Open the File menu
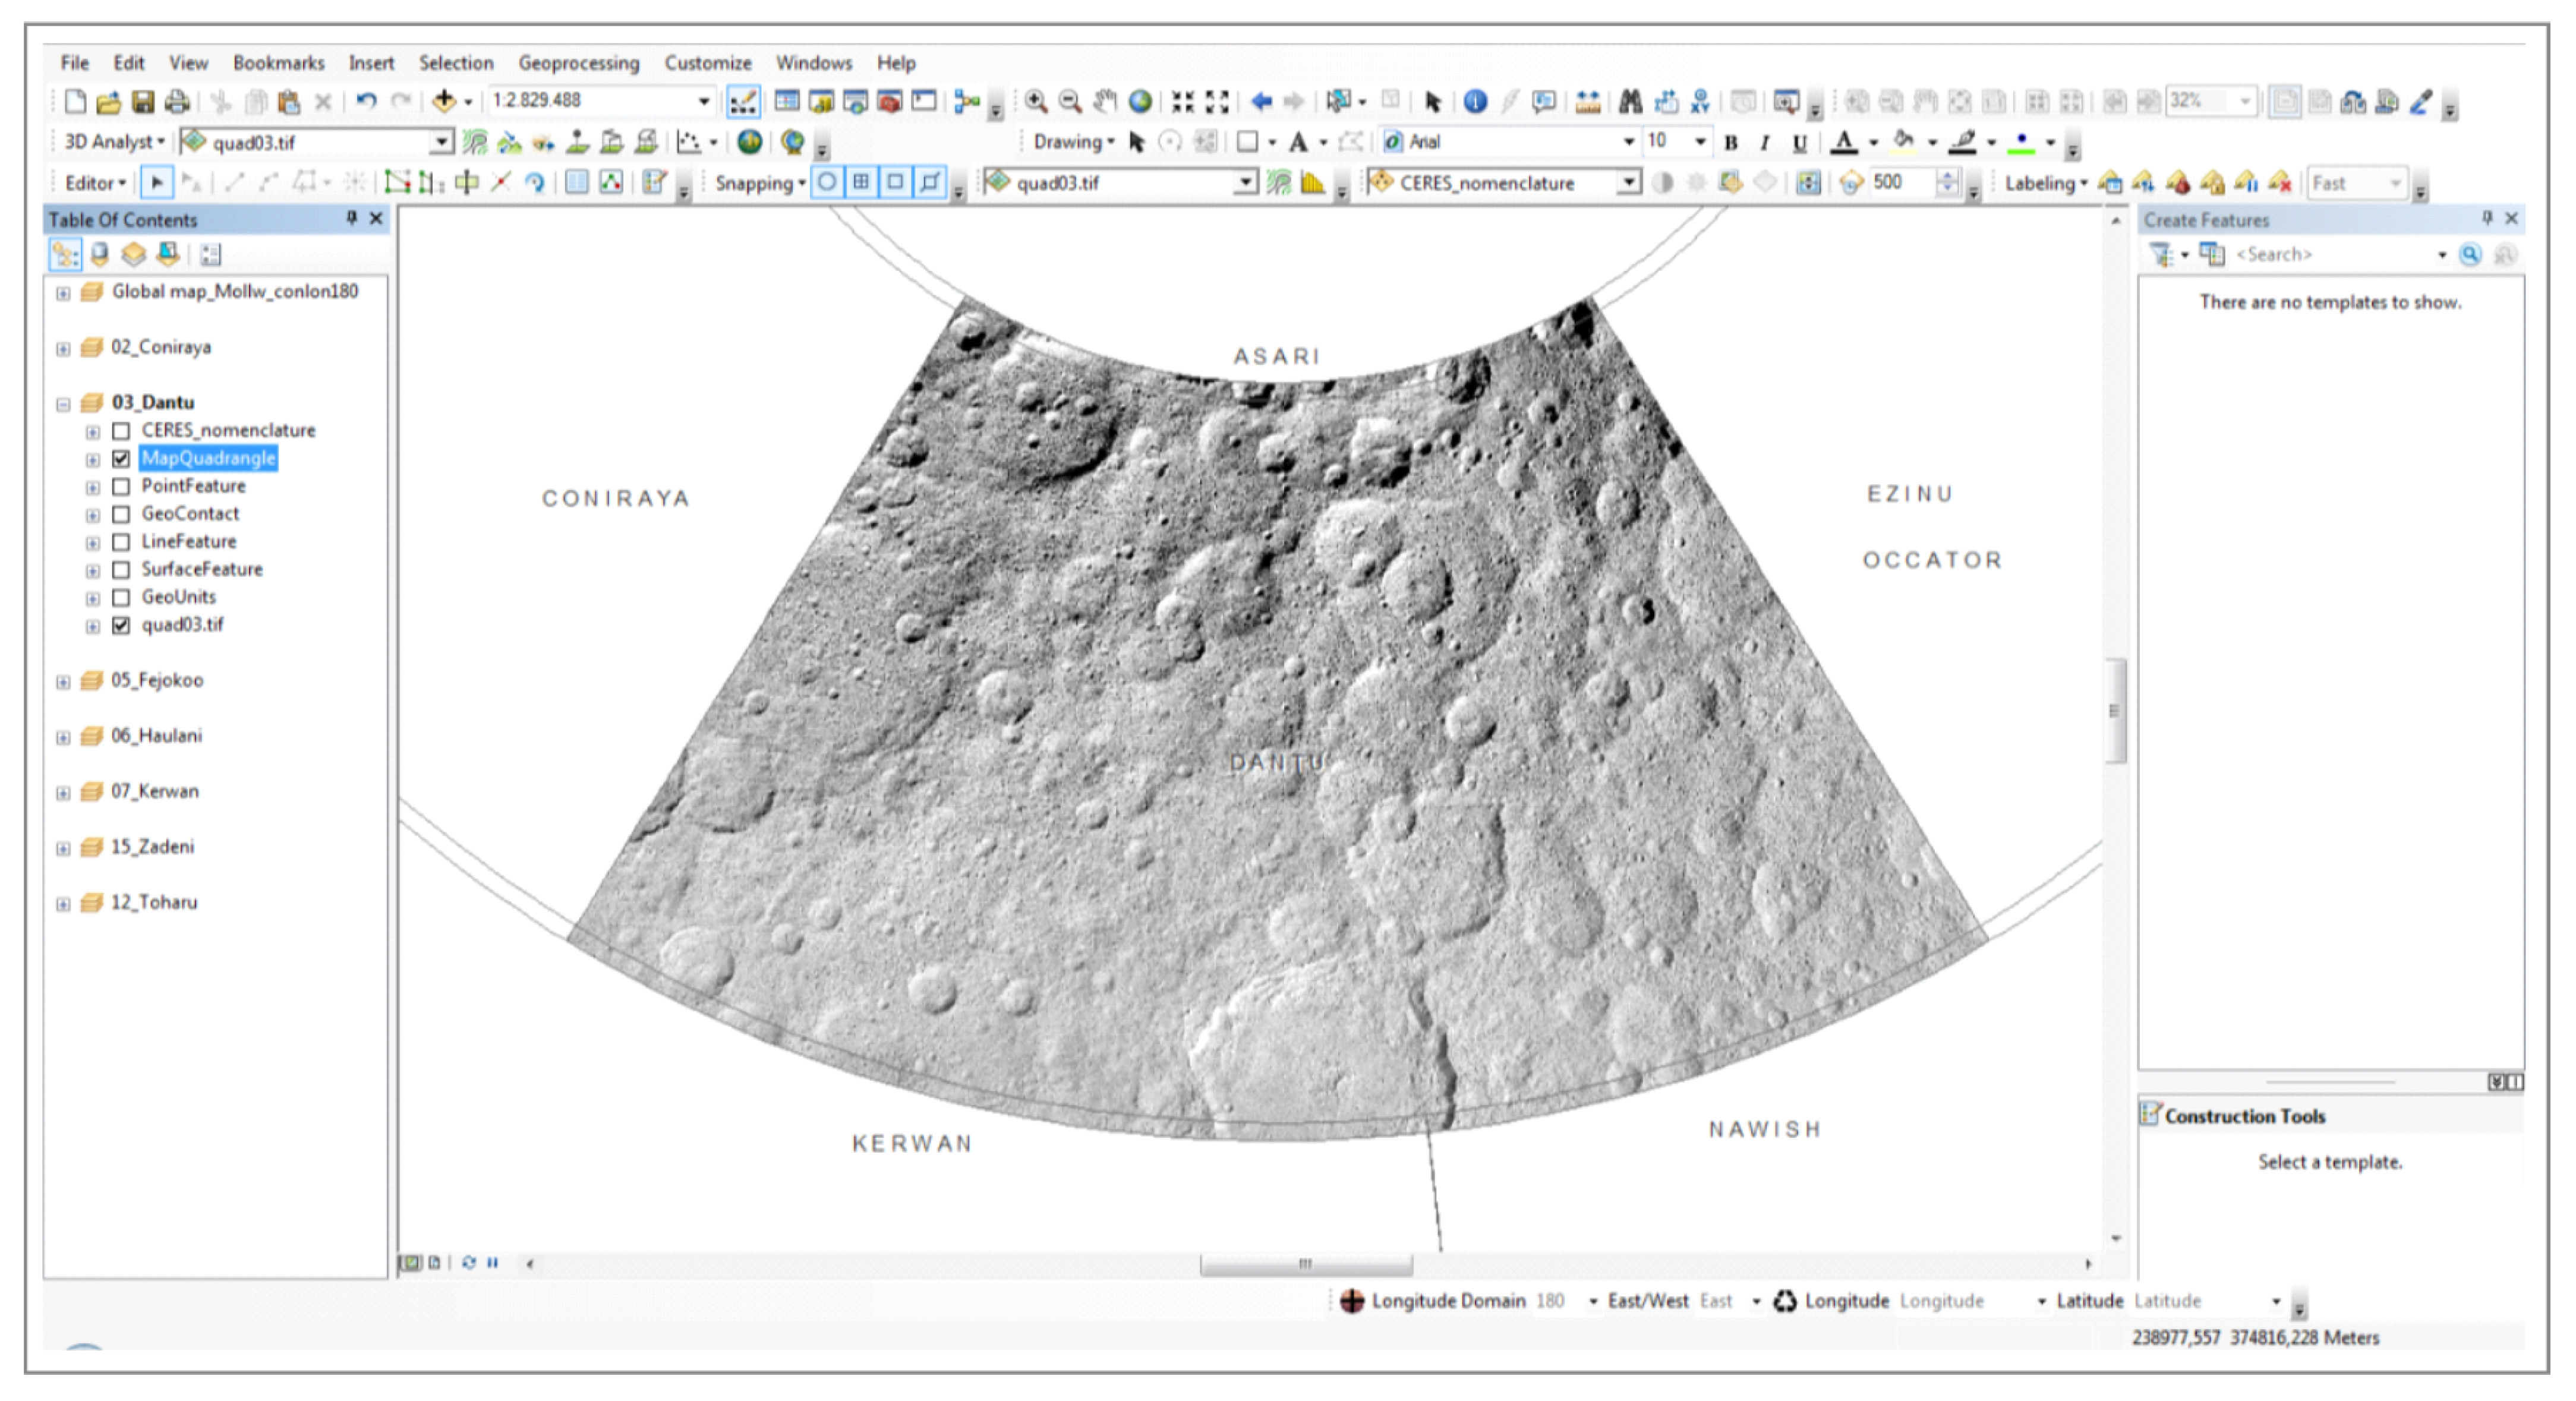The image size is (2576, 1401). (x=75, y=63)
